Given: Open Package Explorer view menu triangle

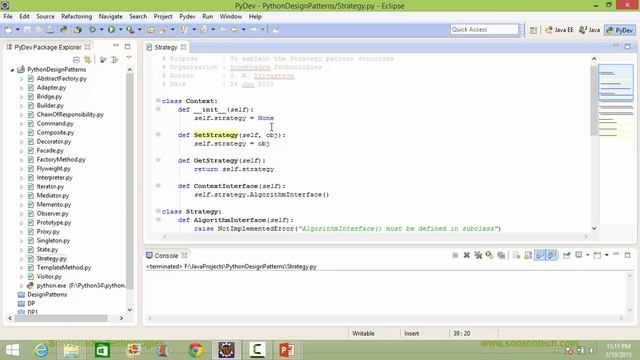Looking at the screenshot, I should click(x=129, y=58).
